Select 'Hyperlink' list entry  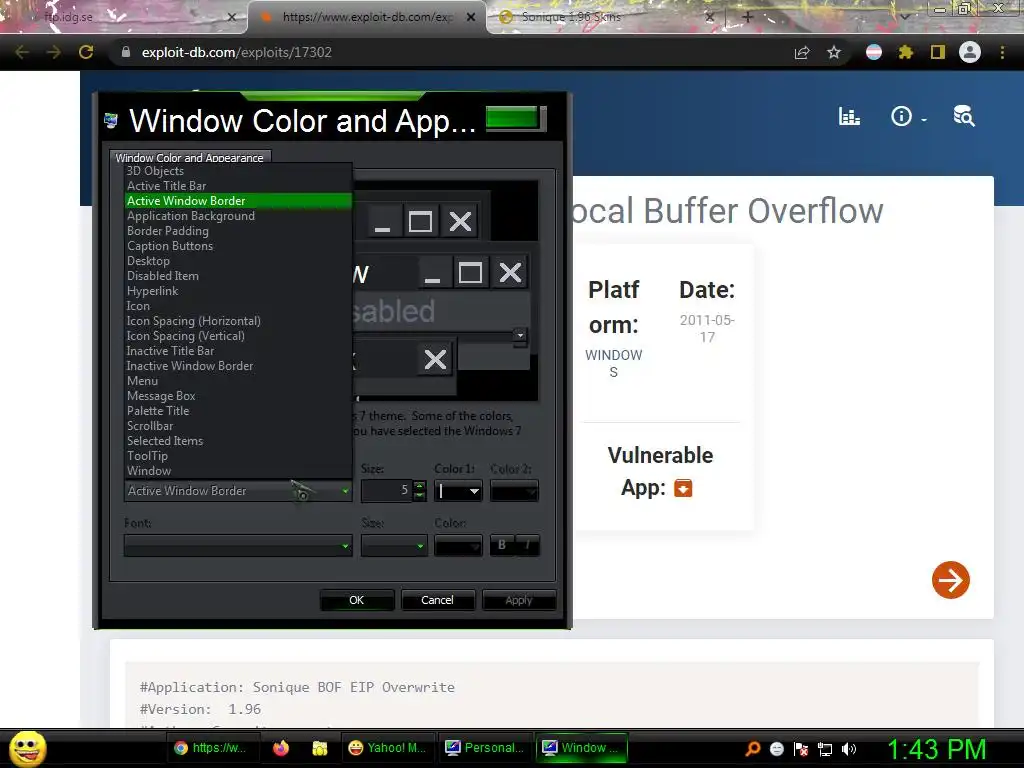tap(238, 291)
